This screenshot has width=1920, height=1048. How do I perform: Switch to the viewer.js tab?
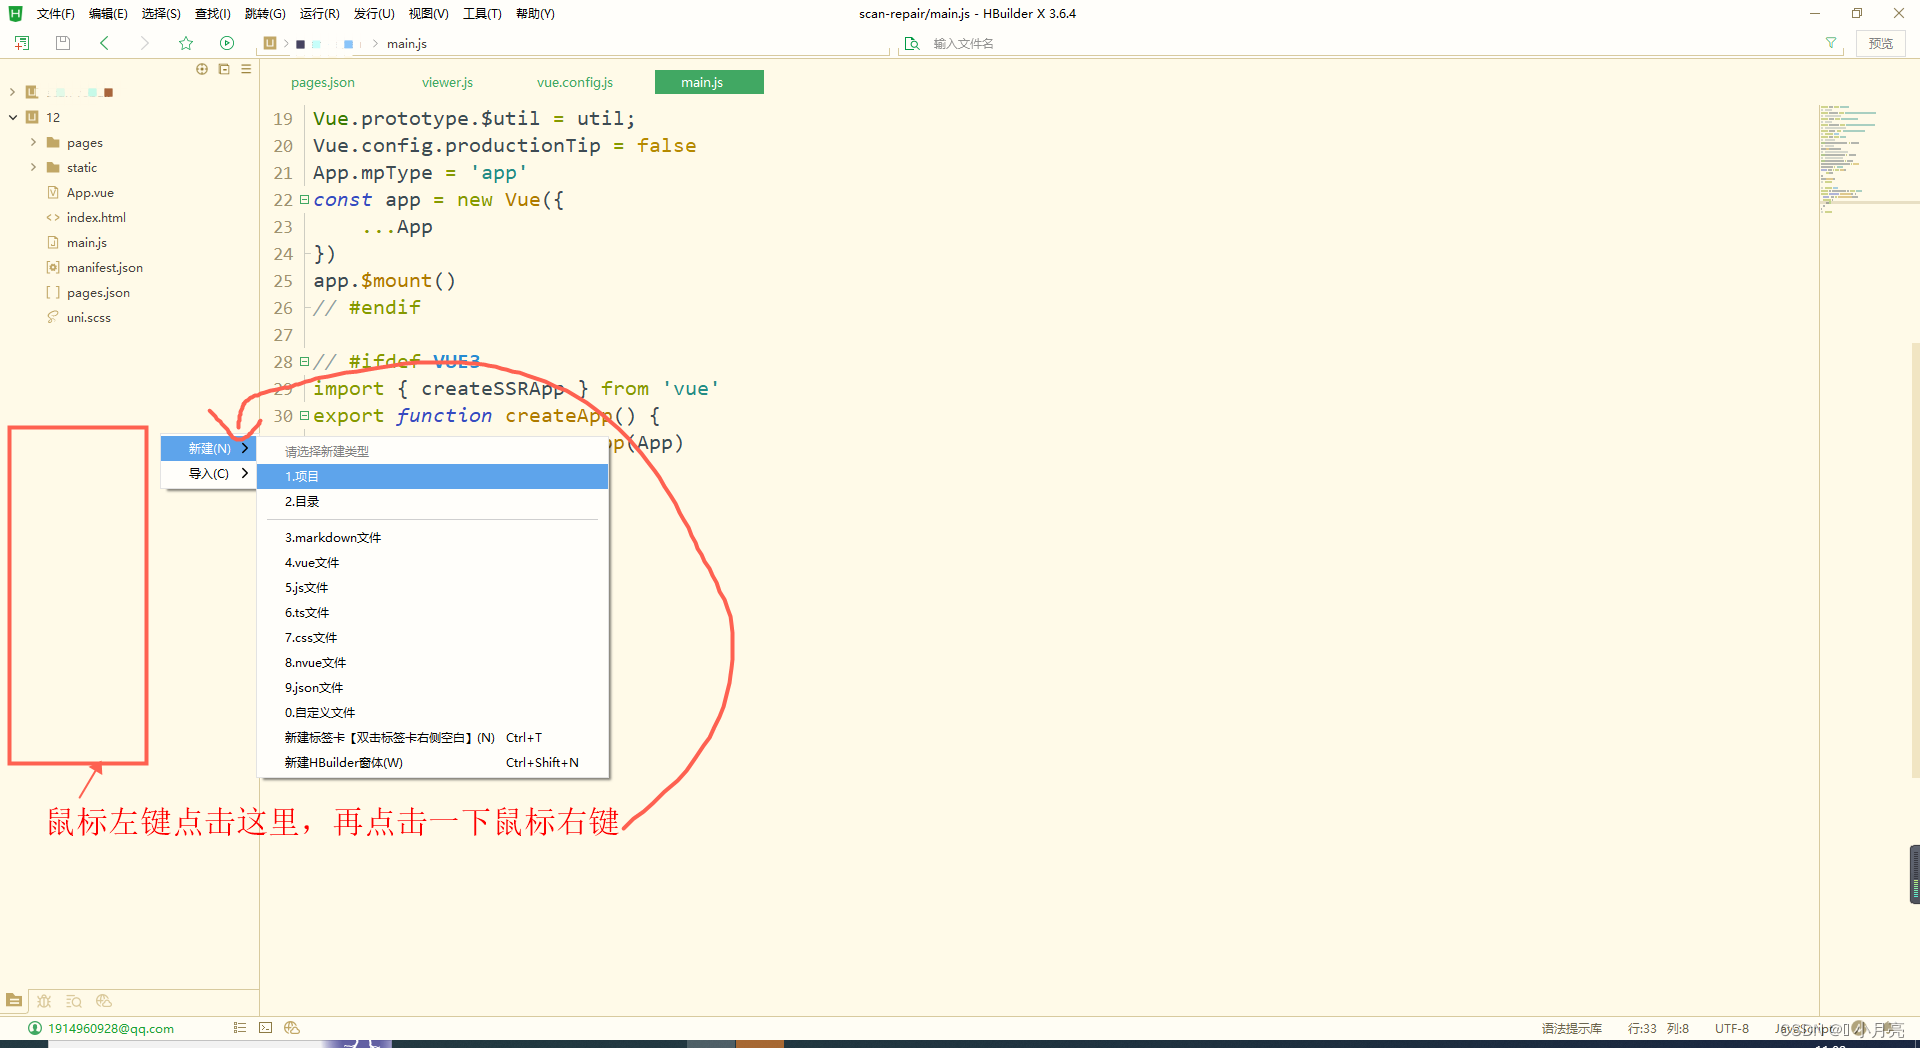[x=447, y=82]
